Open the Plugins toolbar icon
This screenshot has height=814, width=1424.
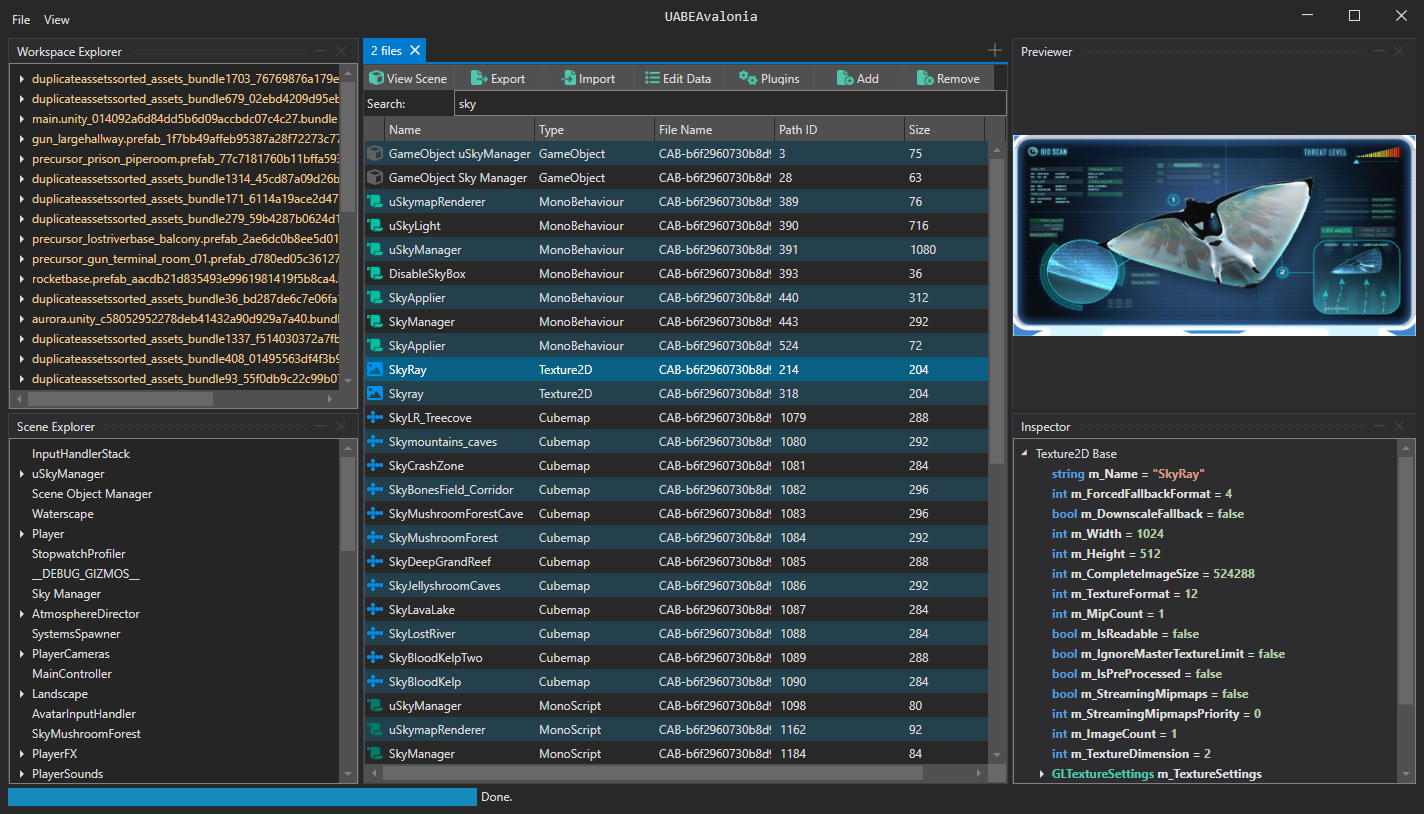point(769,77)
